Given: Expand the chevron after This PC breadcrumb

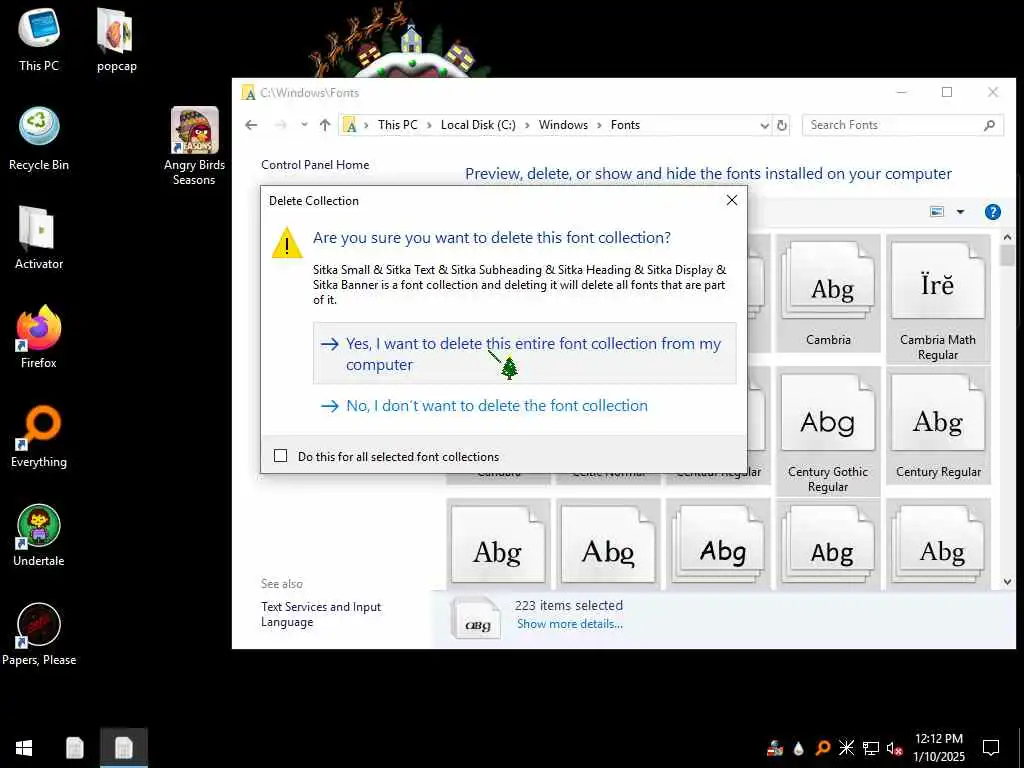Looking at the screenshot, I should 429,125.
